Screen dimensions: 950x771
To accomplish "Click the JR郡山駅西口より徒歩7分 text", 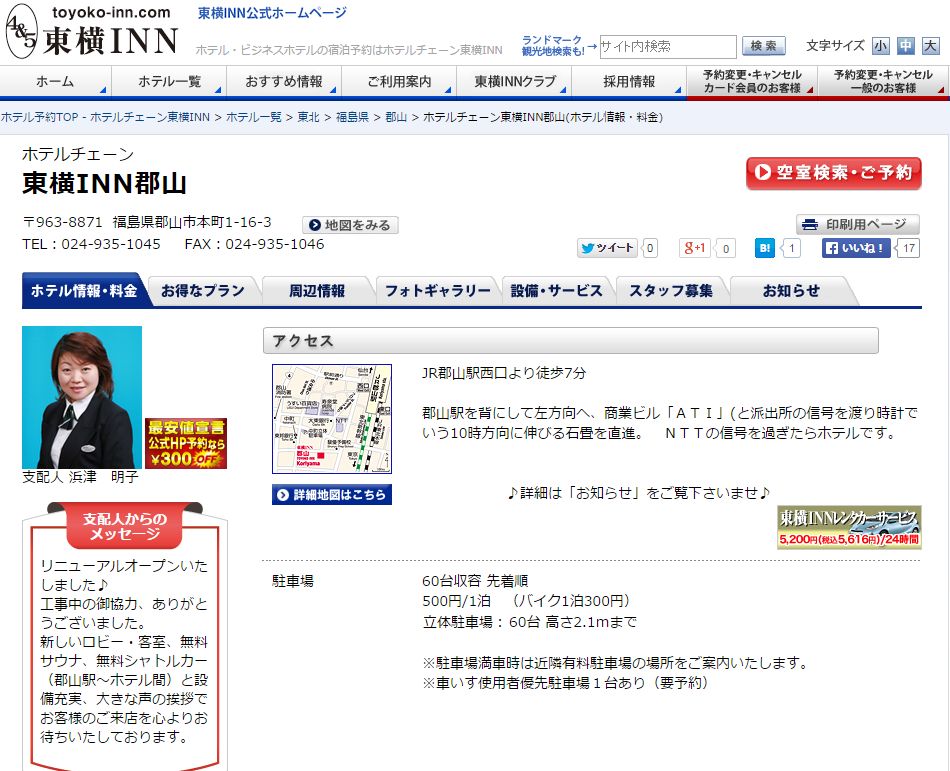I will [504, 373].
